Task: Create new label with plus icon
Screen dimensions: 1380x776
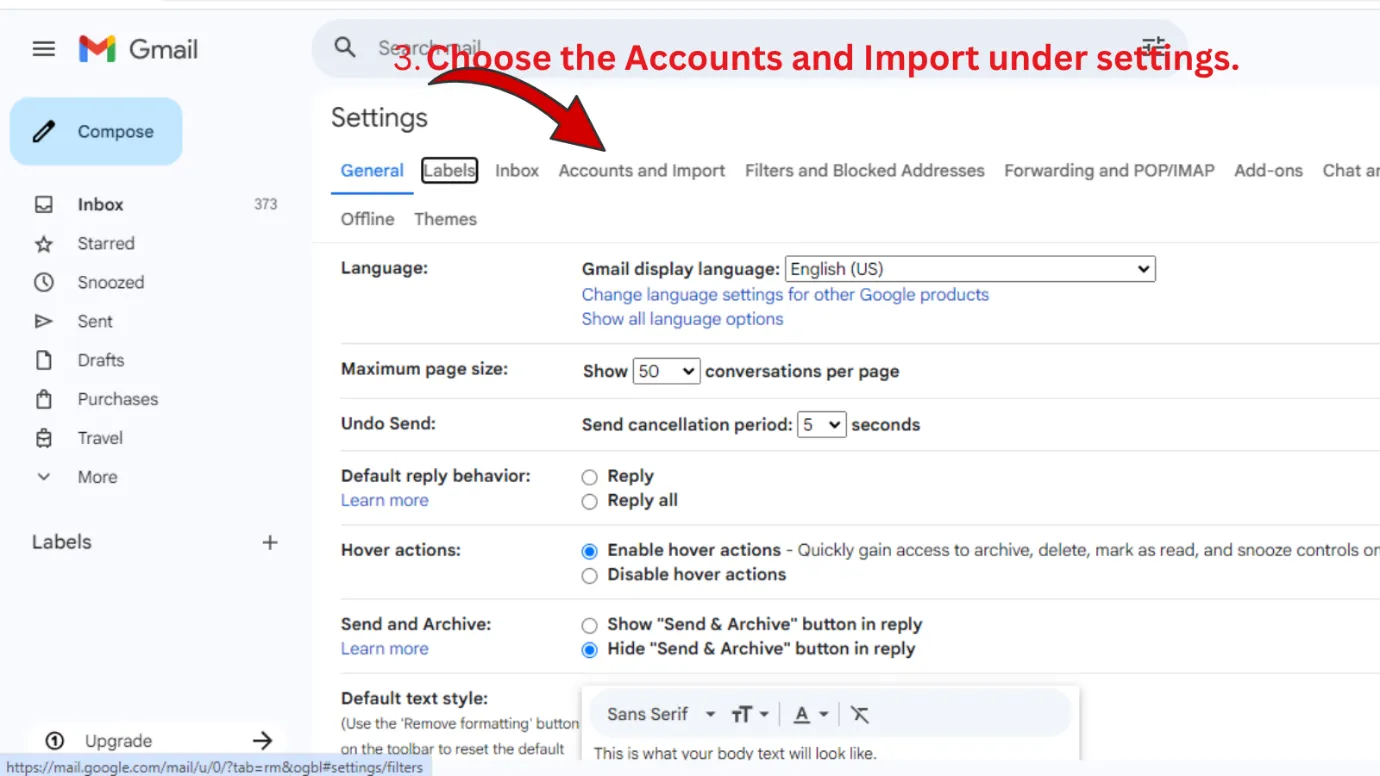Action: click(x=270, y=542)
